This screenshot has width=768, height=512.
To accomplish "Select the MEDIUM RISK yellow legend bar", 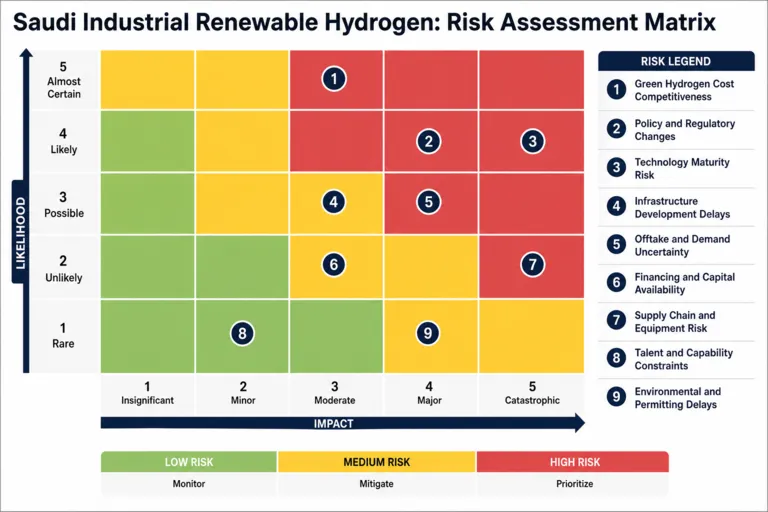I will (377, 462).
